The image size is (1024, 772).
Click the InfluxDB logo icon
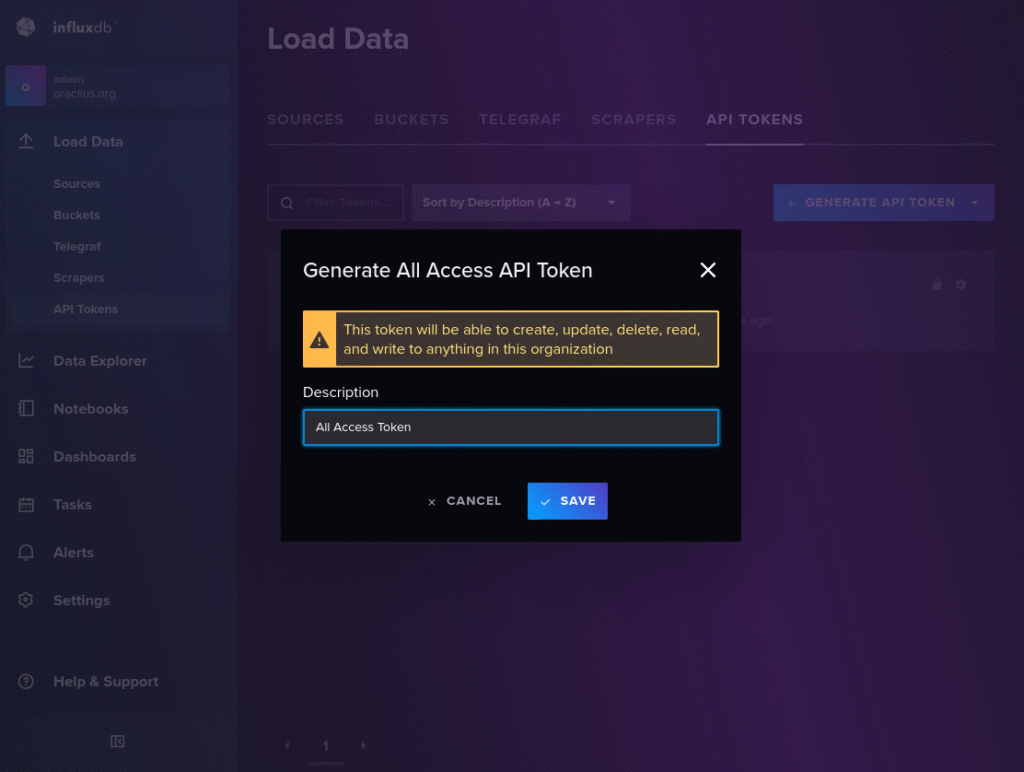point(26,27)
